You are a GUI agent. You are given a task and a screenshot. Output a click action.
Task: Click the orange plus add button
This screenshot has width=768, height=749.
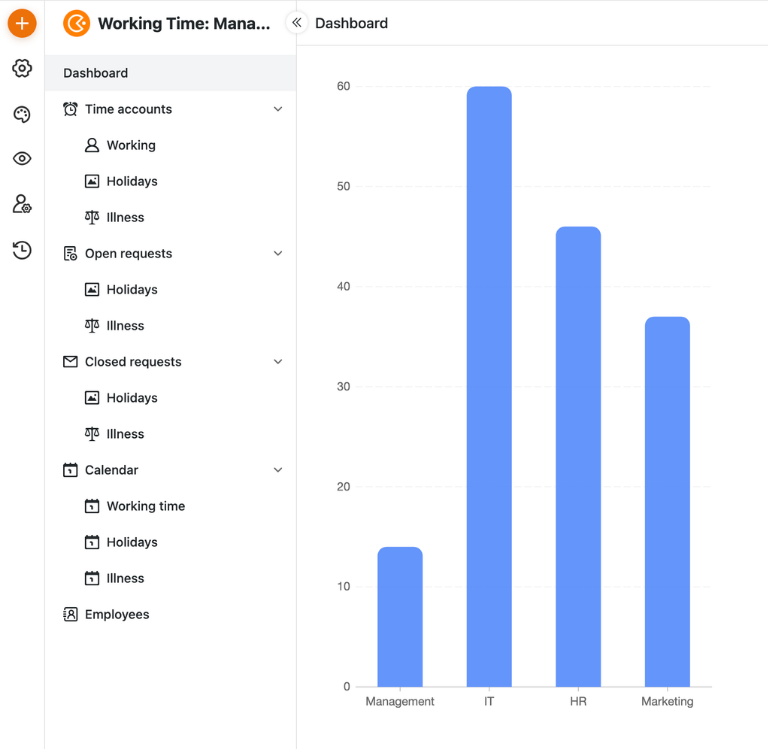click(22, 23)
